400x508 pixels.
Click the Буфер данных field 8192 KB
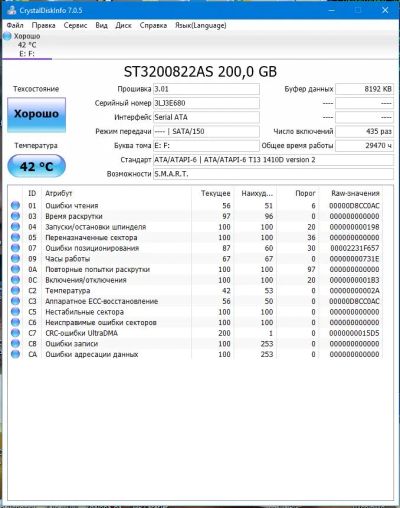click(x=364, y=89)
